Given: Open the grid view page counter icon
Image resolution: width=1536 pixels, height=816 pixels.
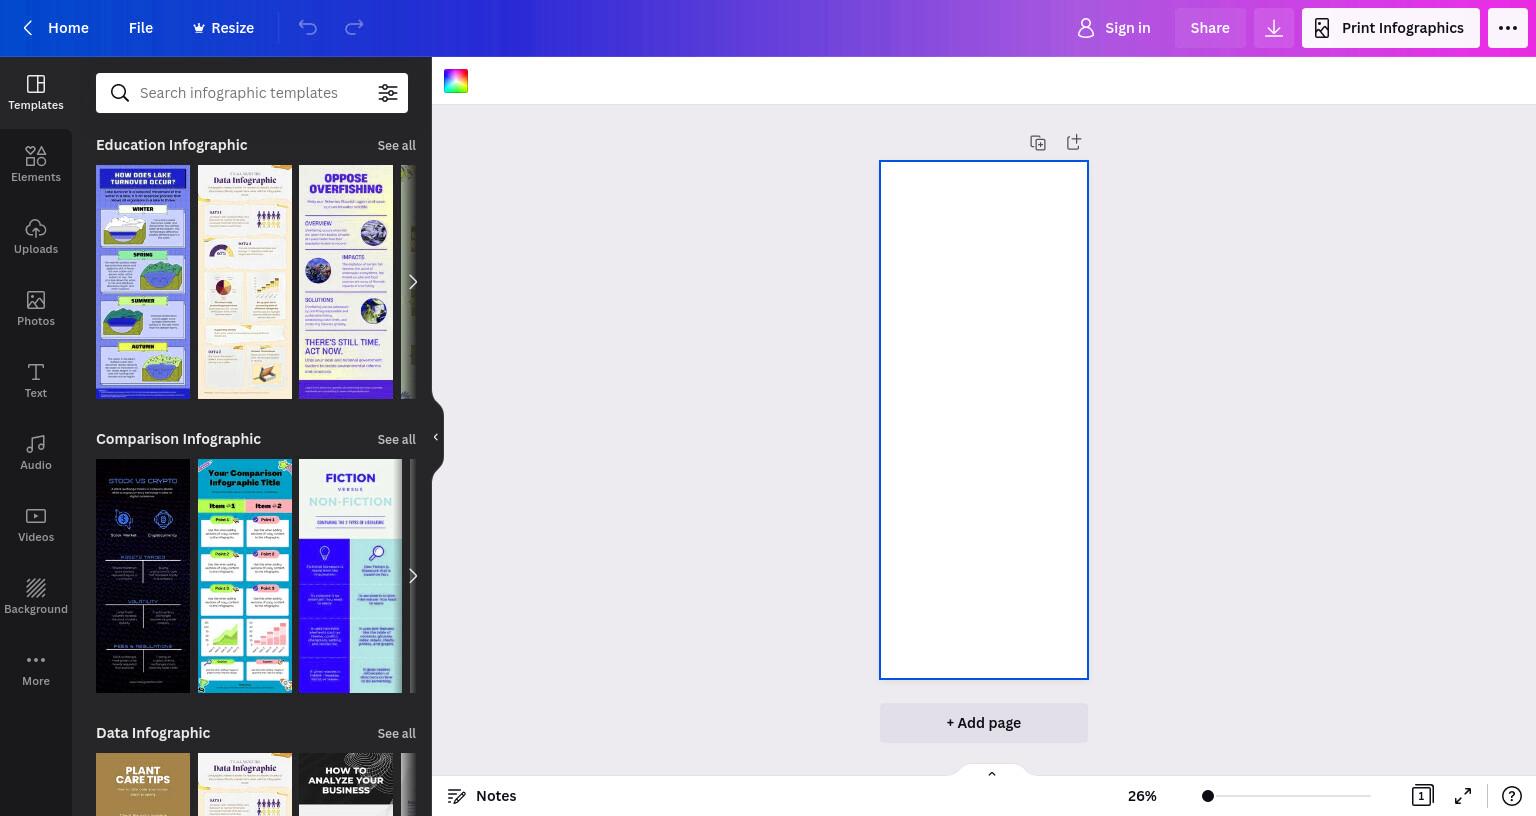Looking at the screenshot, I should click(1422, 796).
